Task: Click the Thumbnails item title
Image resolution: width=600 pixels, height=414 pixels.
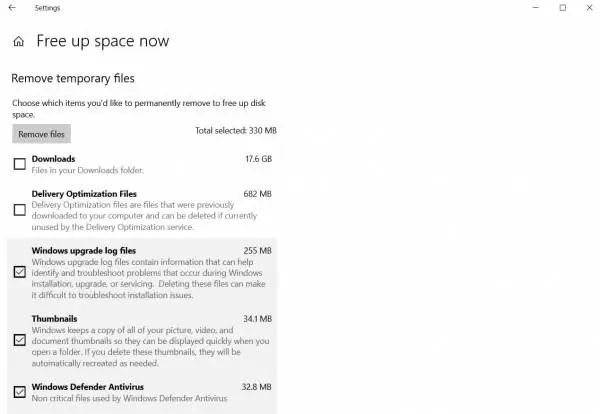Action: (54, 319)
